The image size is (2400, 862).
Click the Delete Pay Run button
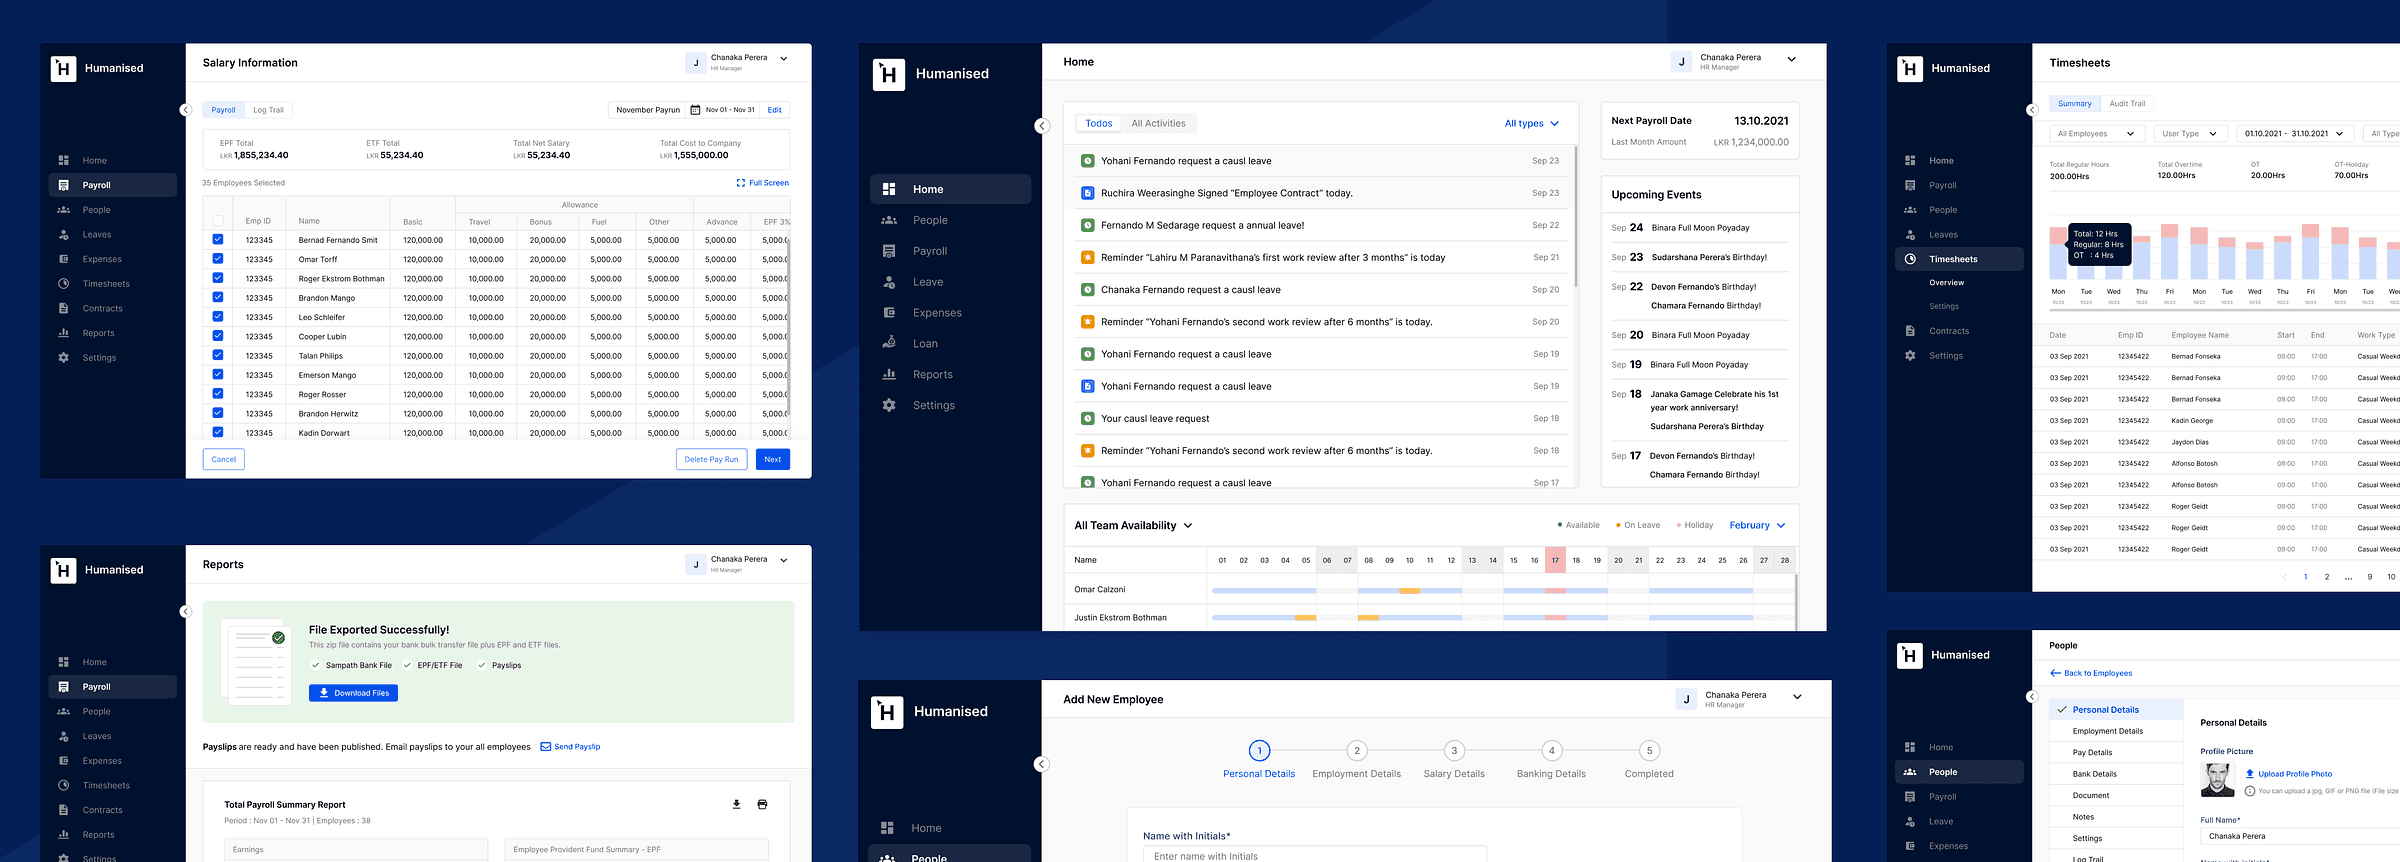[x=711, y=459]
